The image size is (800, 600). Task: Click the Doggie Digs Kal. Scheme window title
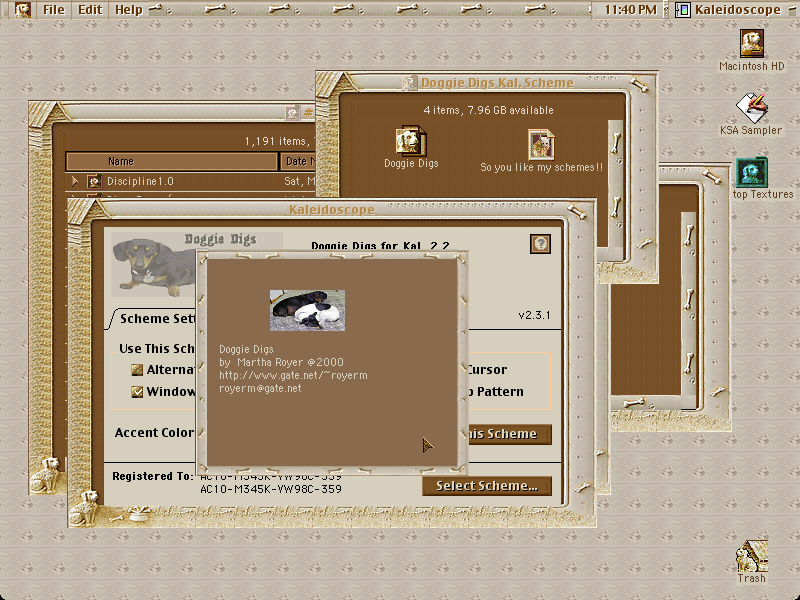496,83
